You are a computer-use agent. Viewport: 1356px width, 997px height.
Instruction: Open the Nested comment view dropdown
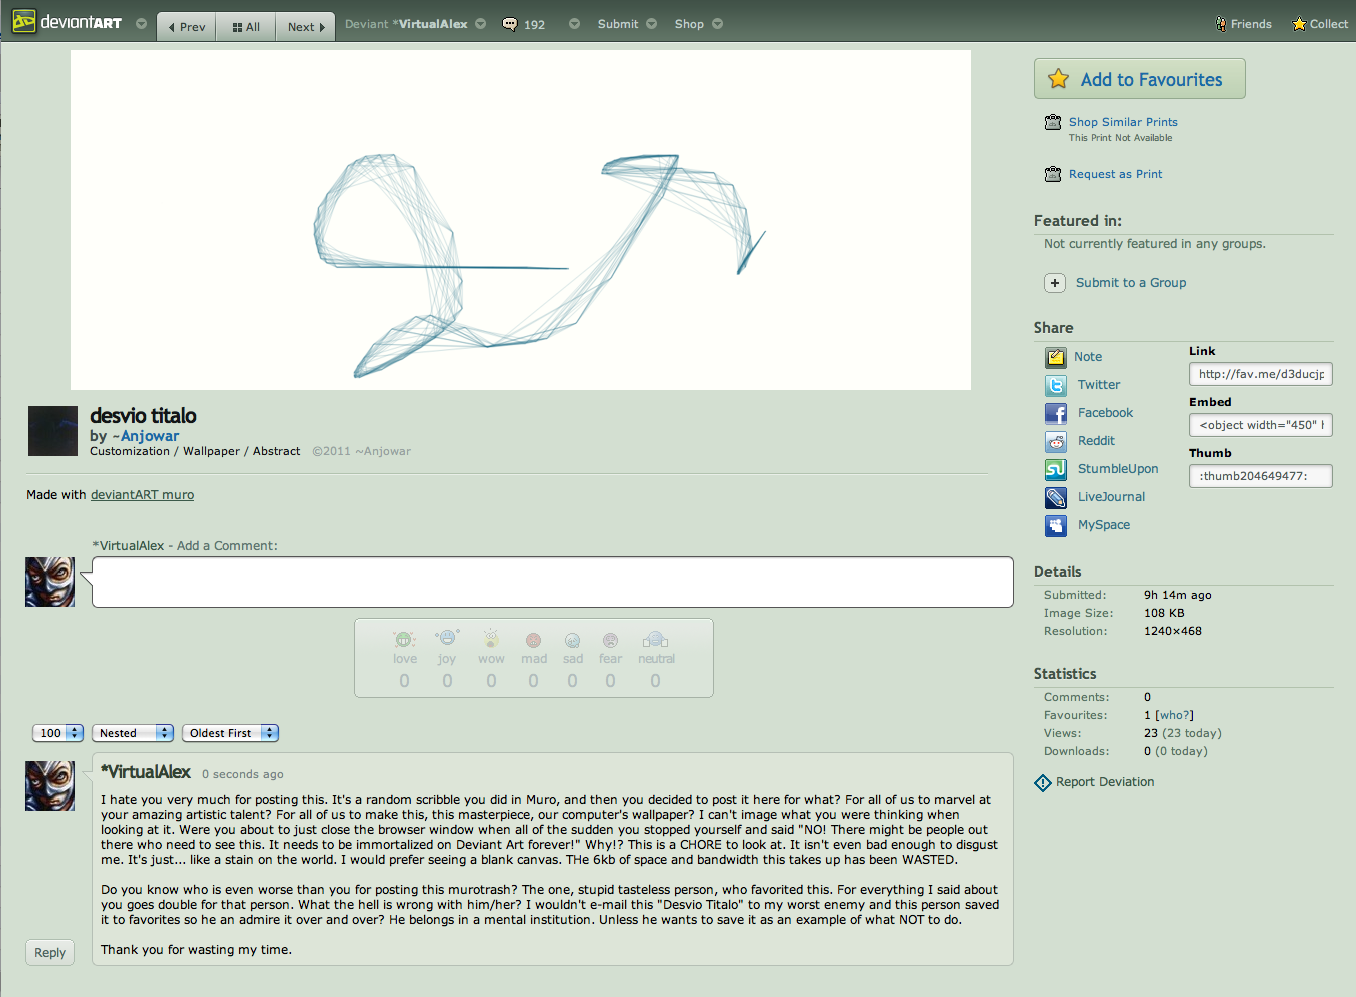[x=133, y=733]
